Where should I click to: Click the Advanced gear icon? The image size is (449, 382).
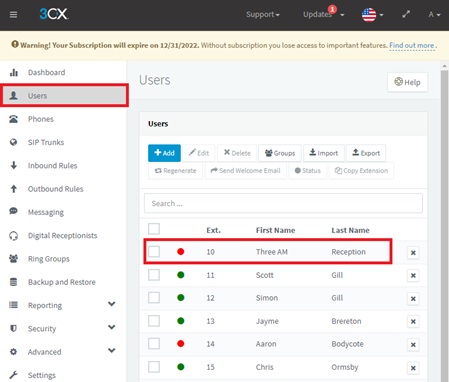[x=13, y=352]
